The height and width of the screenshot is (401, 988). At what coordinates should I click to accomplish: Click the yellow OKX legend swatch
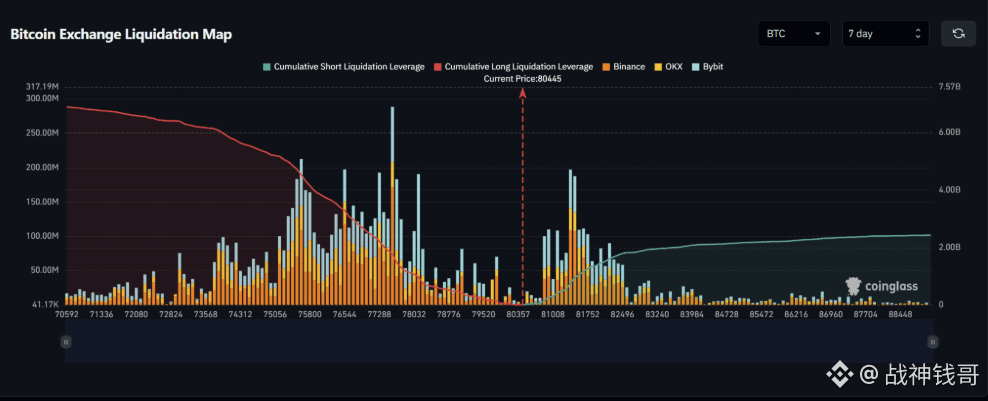coord(658,66)
